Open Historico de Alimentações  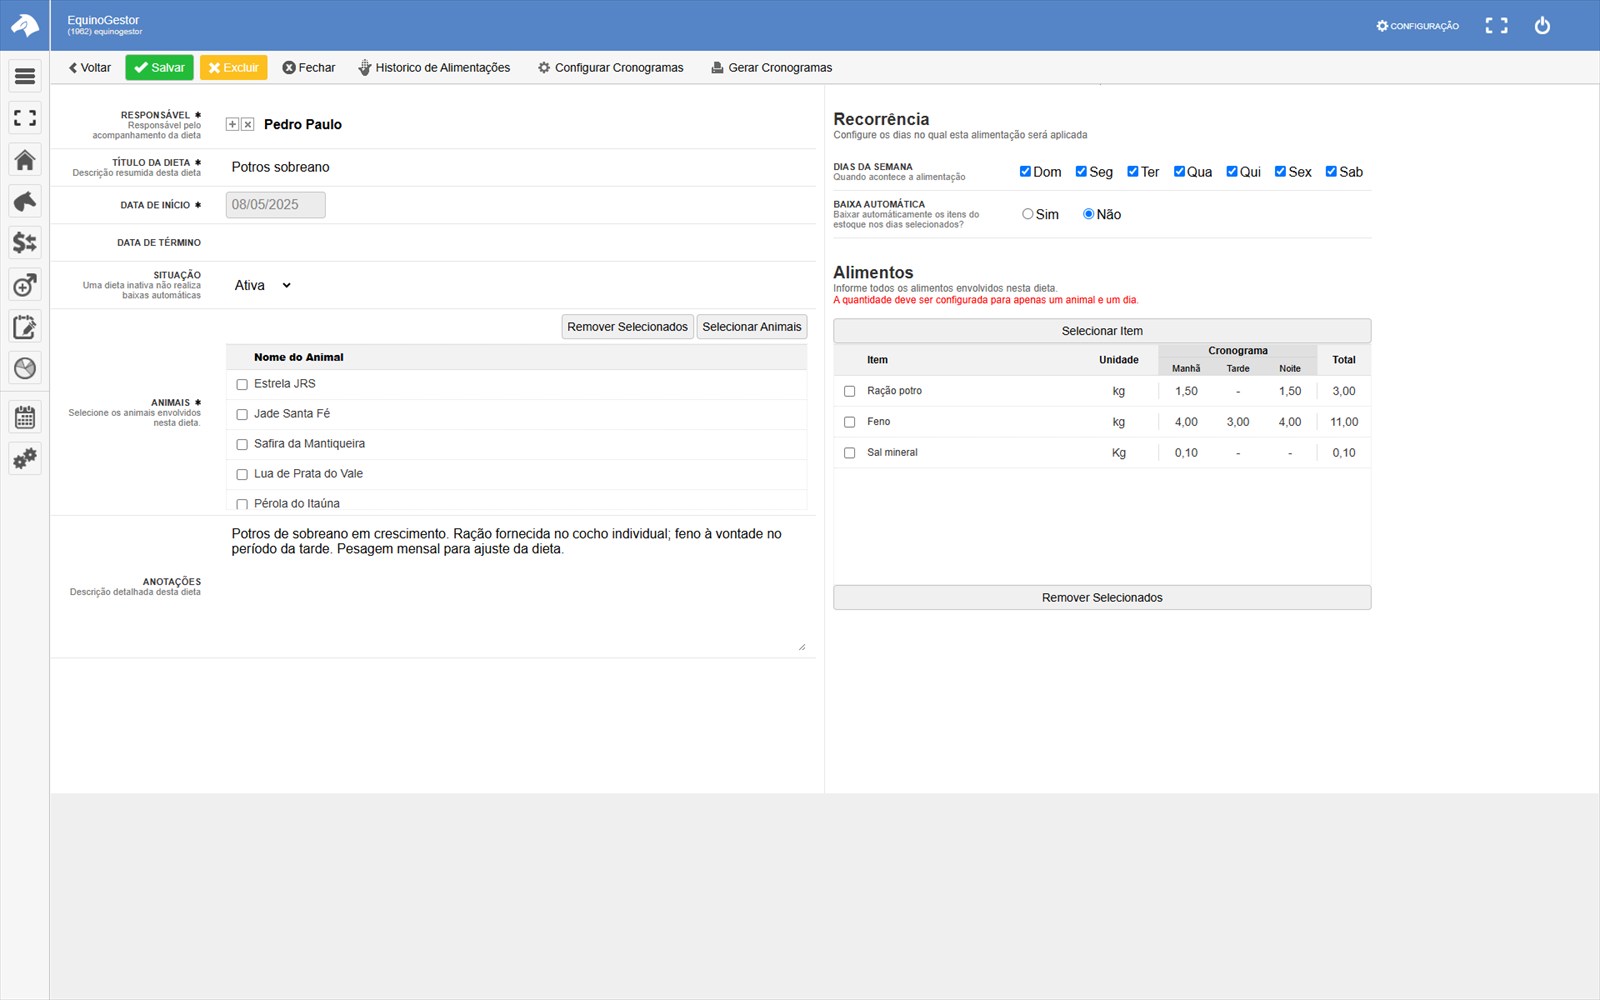point(434,68)
